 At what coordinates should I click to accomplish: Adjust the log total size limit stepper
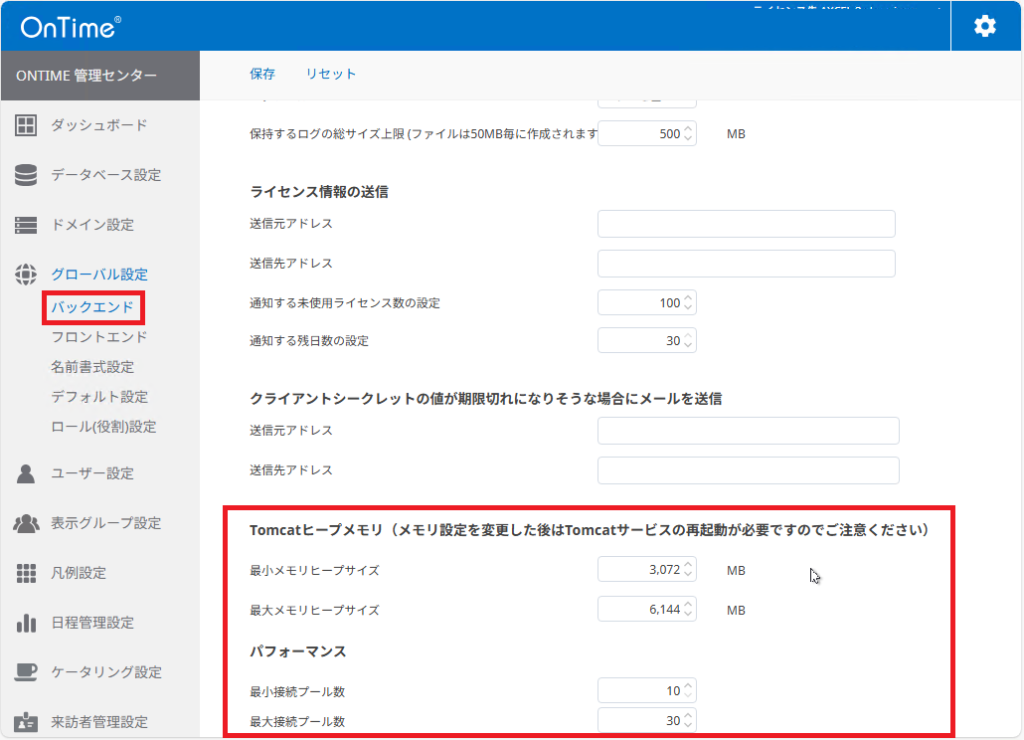(x=688, y=134)
